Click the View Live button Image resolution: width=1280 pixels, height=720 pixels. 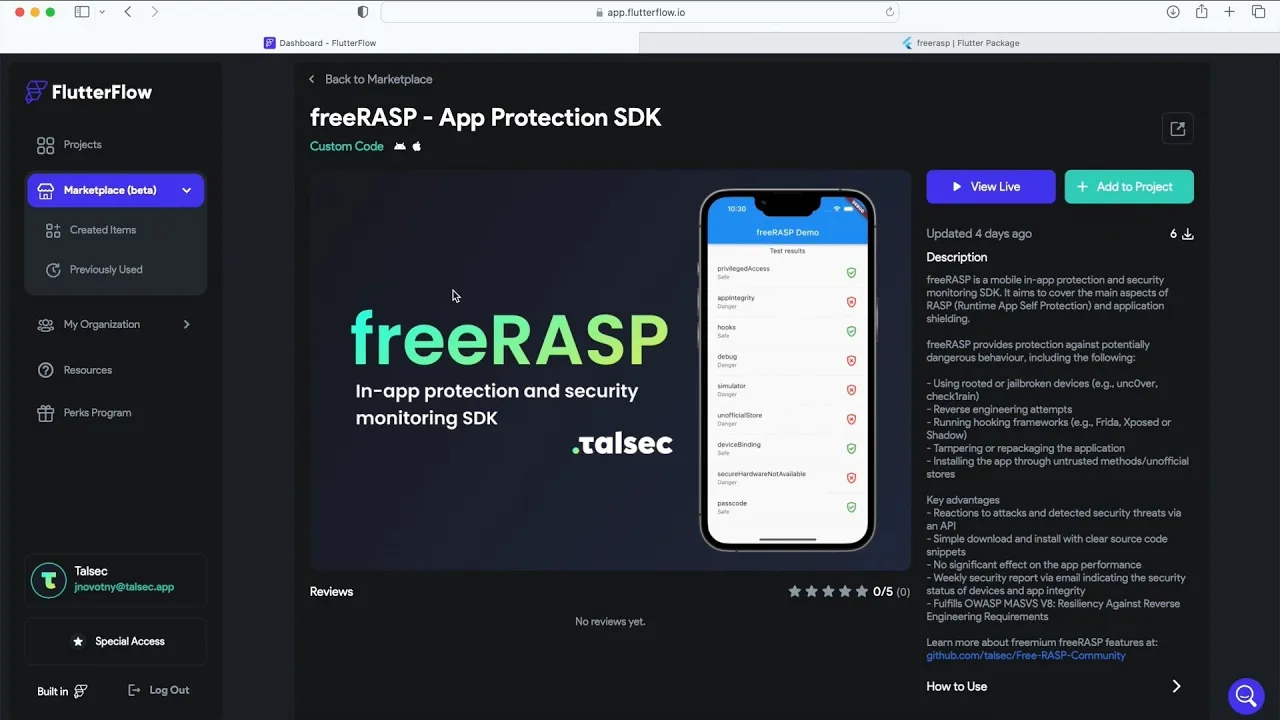point(990,187)
